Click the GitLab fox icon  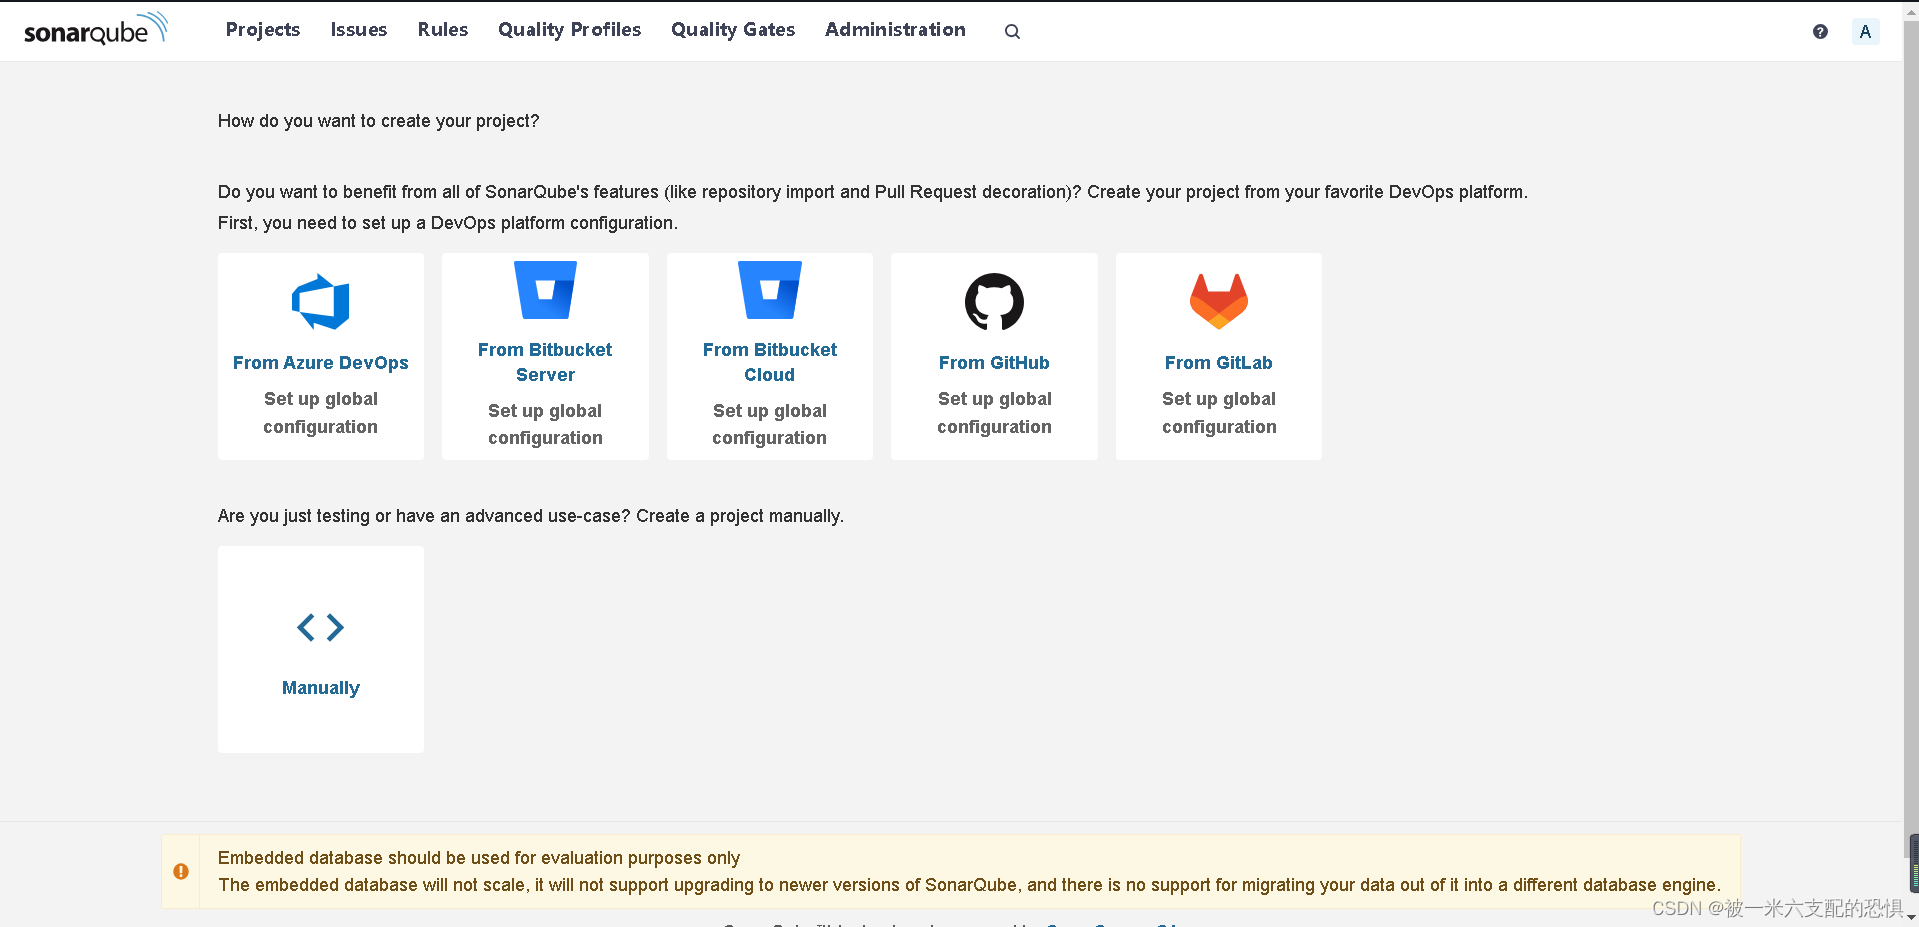point(1219,301)
